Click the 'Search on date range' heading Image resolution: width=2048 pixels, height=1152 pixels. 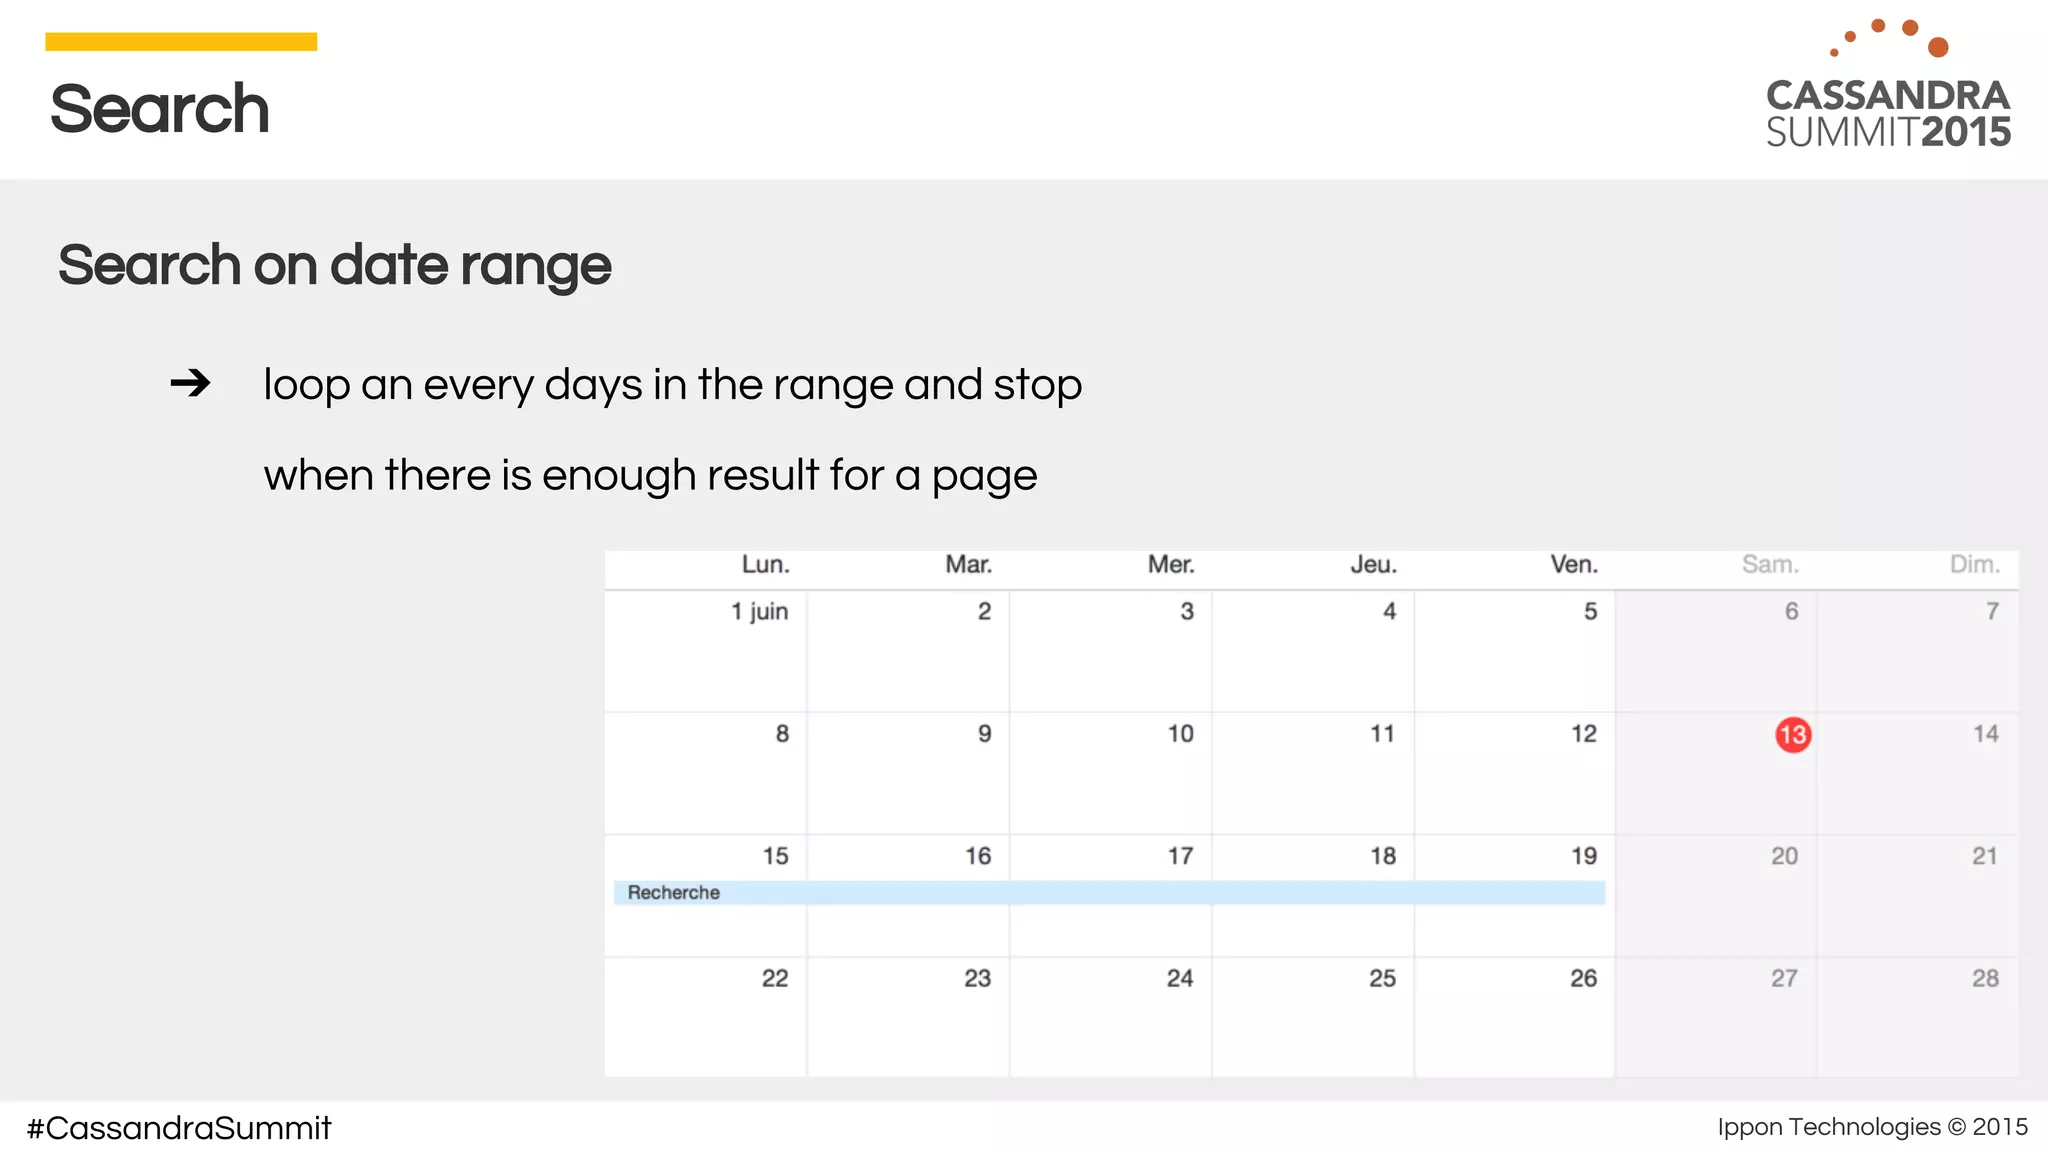coord(334,265)
